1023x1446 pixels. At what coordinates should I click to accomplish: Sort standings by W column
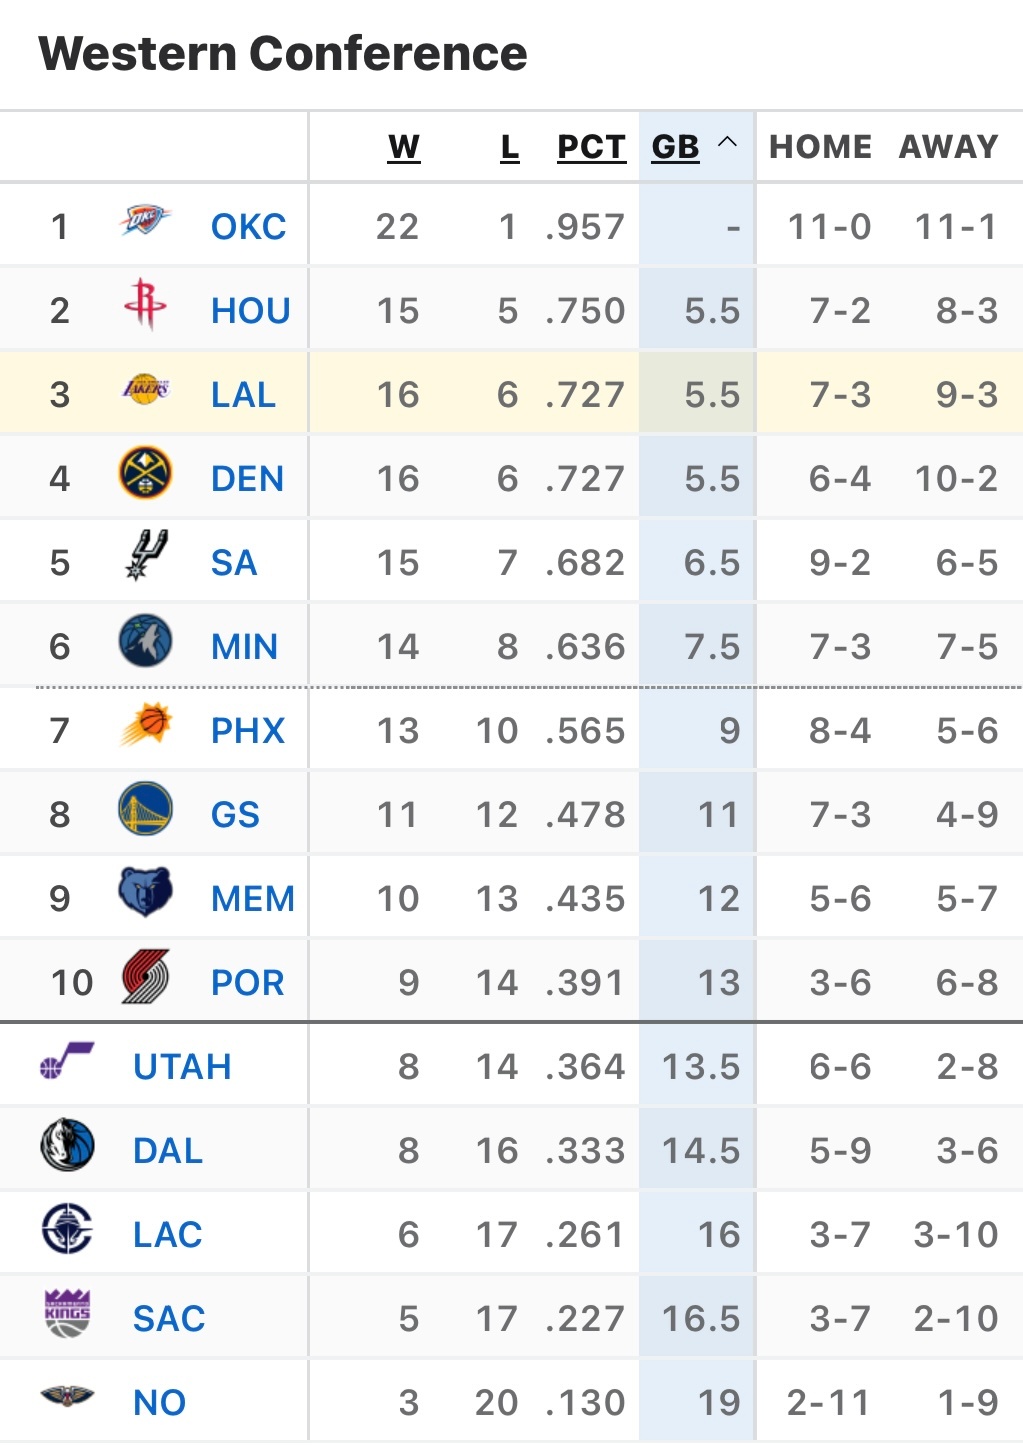tap(404, 147)
